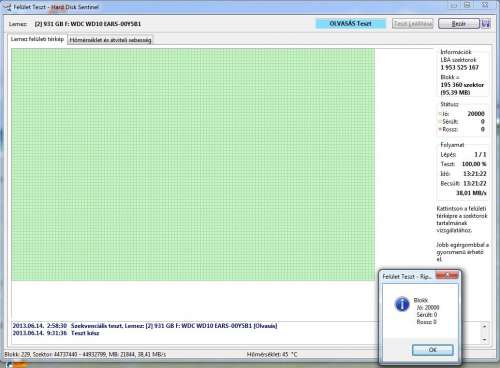The width and height of the screenshot is (500, 368).
Task: Click the Jó status color marker
Action: pyautogui.click(x=440, y=114)
